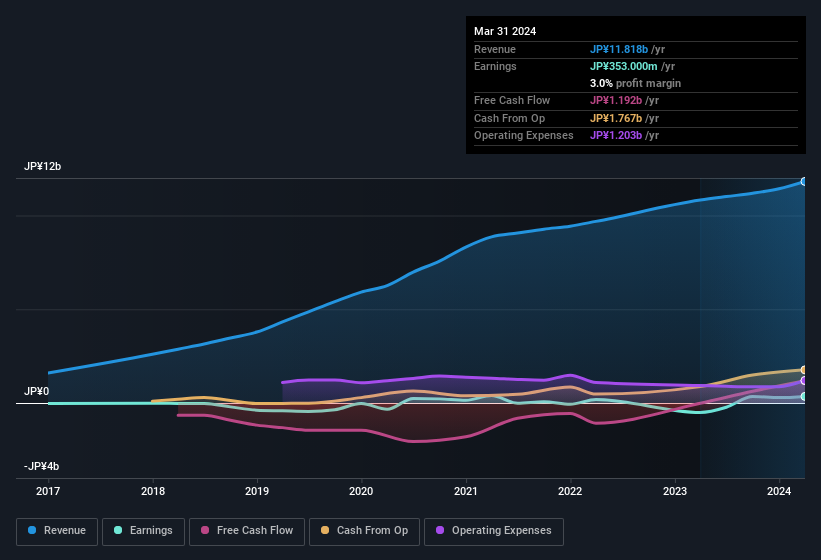Click the Earnings teal endpoint marker
821x560 pixels.
(x=804, y=397)
